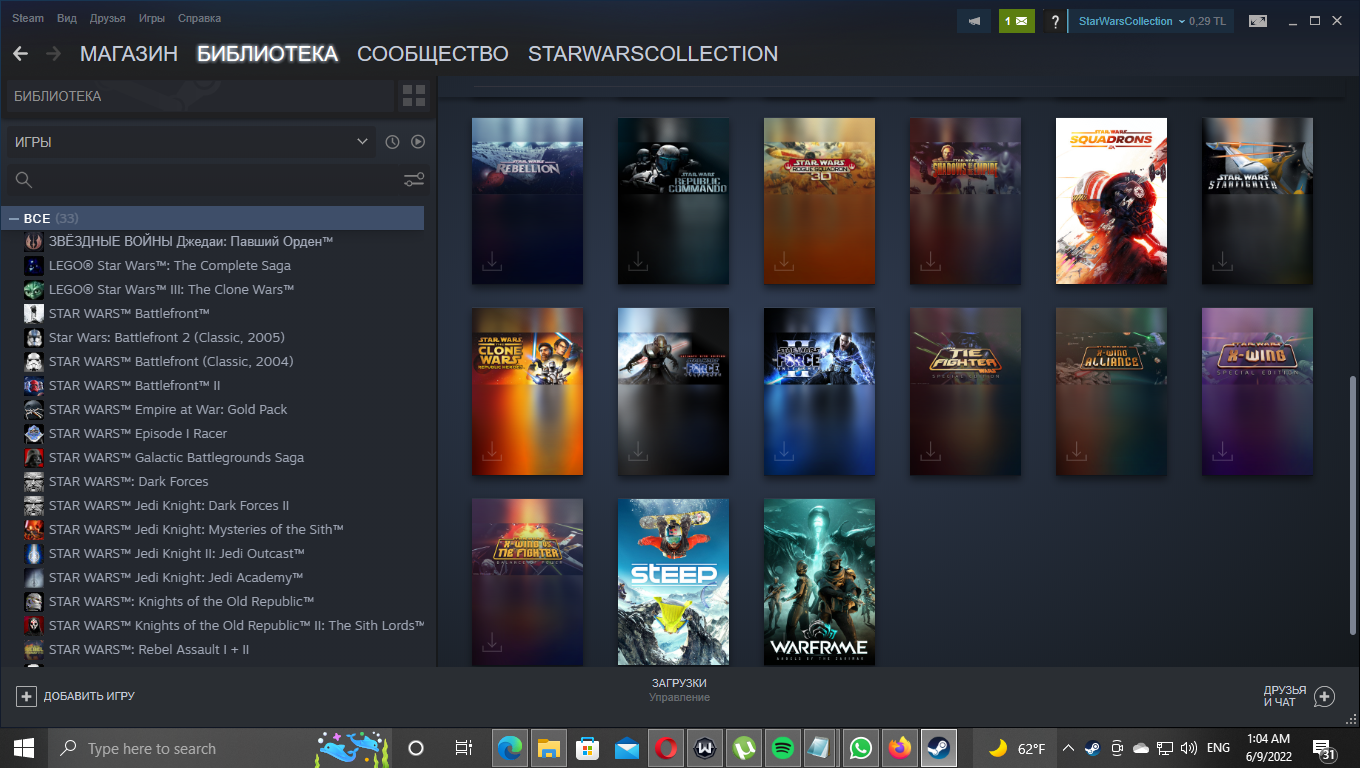The width and height of the screenshot is (1360, 768).
Task: Open the ИГРЫ category dropdown
Action: tap(191, 142)
